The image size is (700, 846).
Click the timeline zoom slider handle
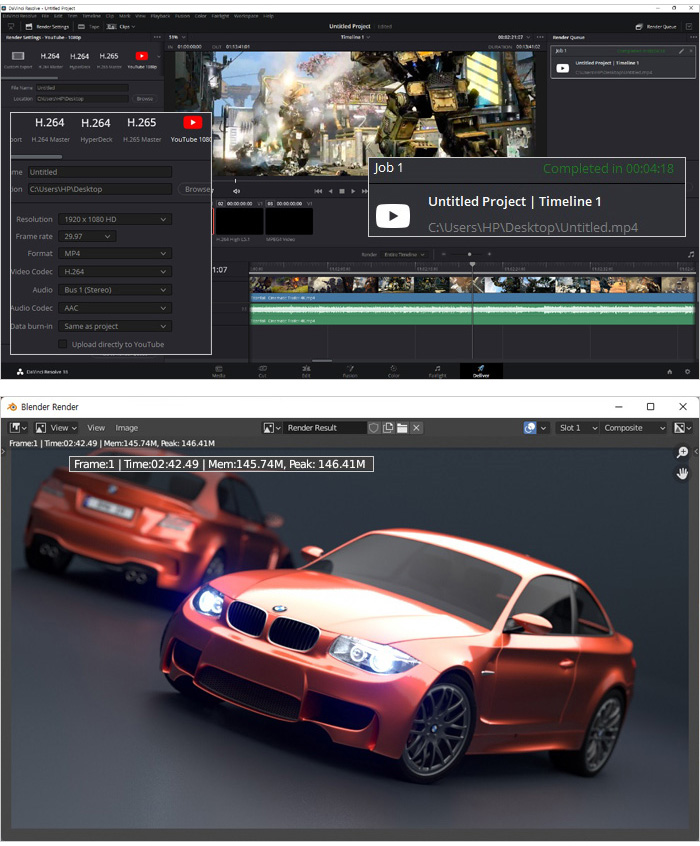coord(469,254)
